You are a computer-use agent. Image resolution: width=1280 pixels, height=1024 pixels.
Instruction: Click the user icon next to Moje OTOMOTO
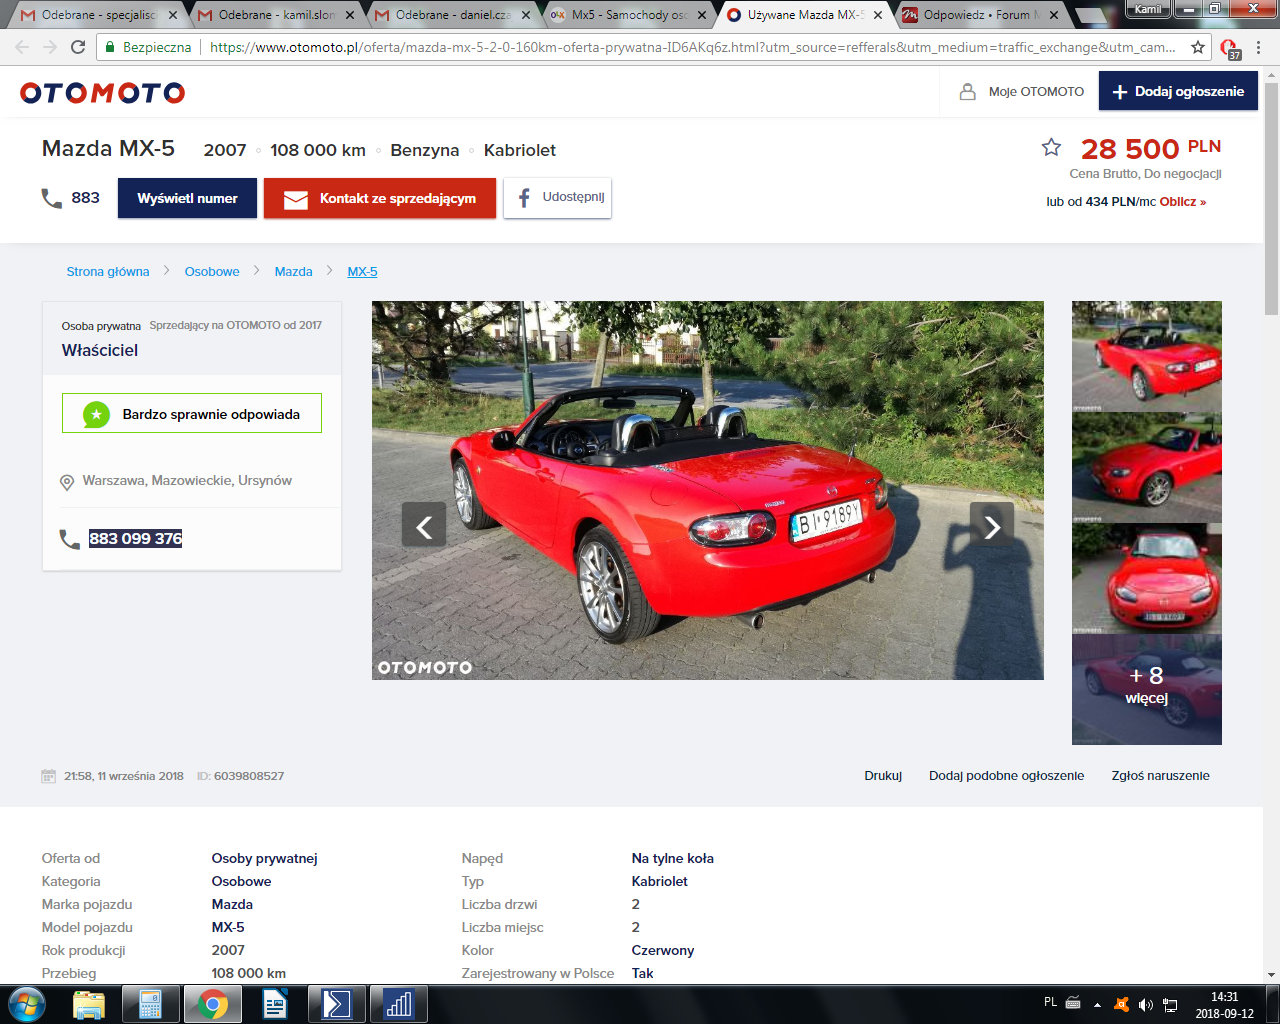click(967, 91)
